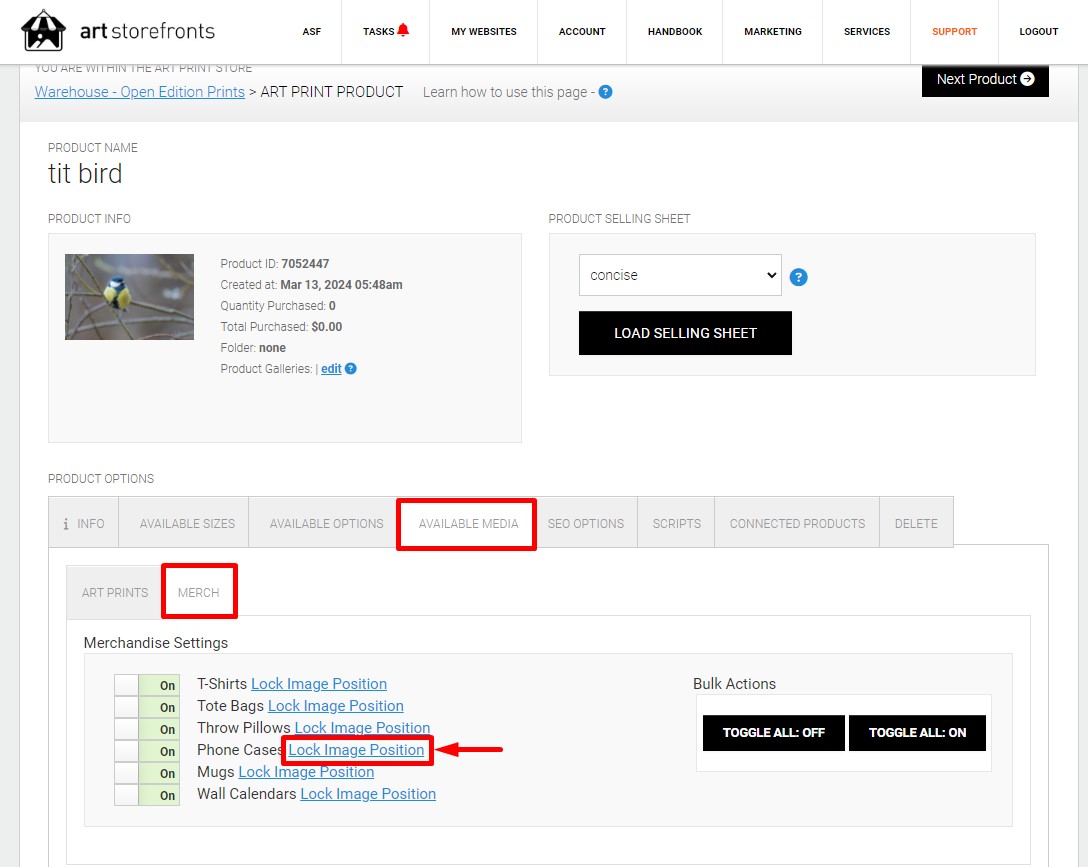Toggle the Wall Calendars switch off
The image size is (1088, 867).
tap(147, 795)
